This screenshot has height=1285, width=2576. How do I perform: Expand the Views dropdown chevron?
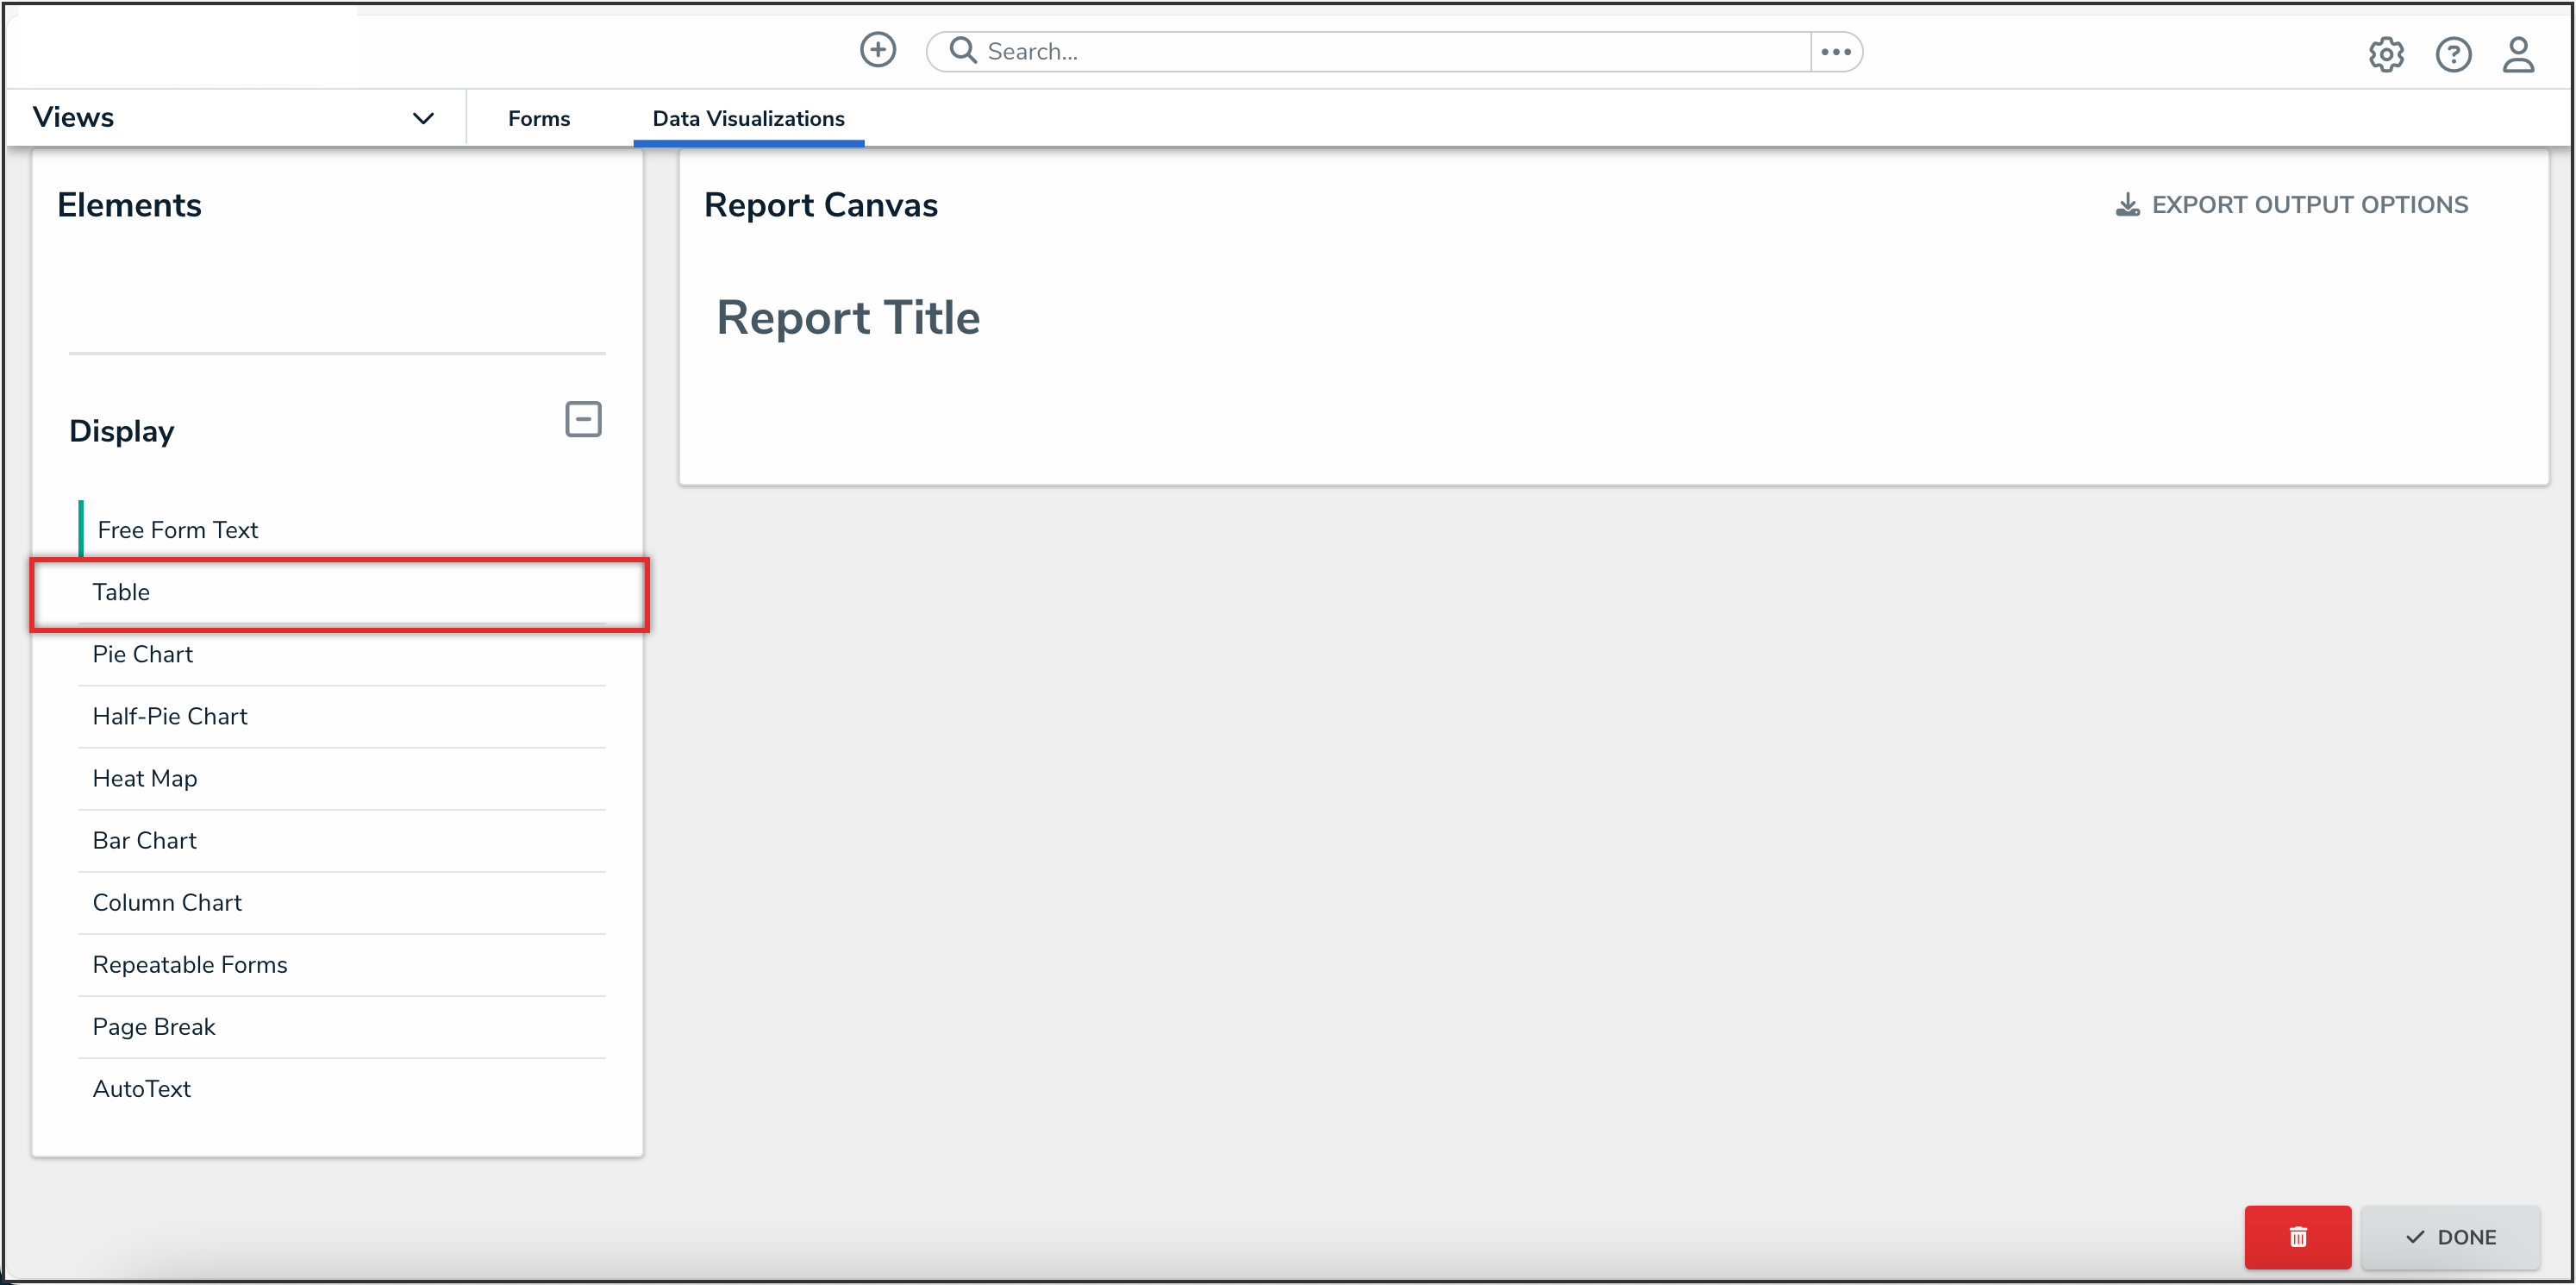tap(423, 118)
